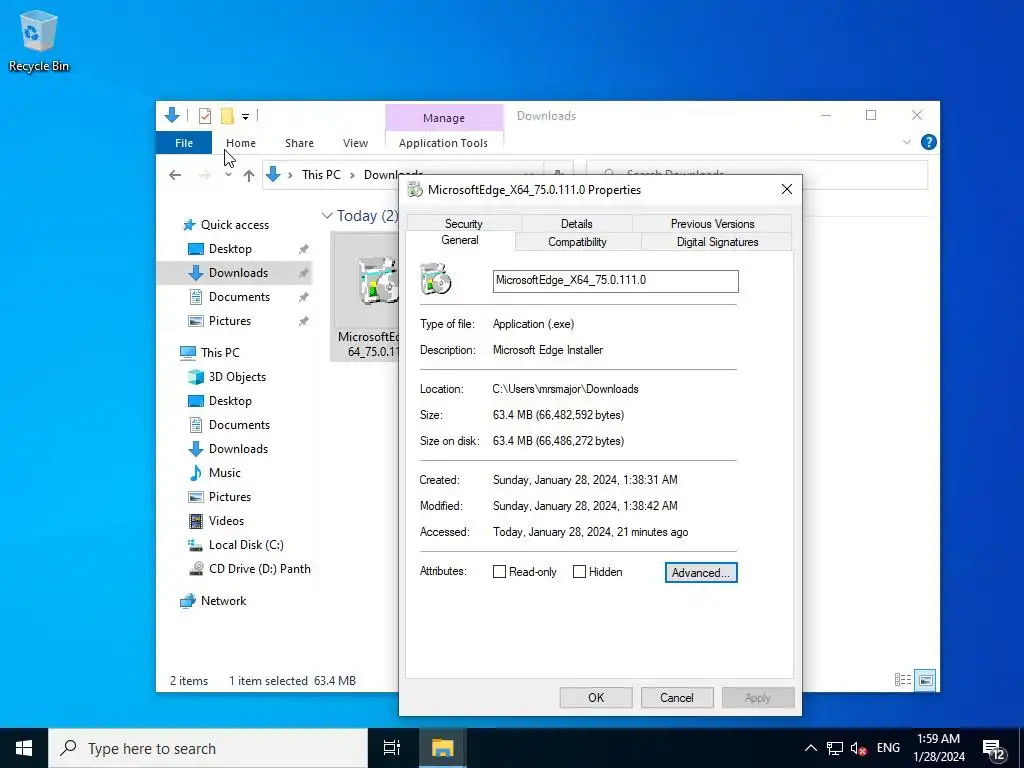The width and height of the screenshot is (1024, 768).
Task: Switch to Details view icon in status bar
Action: pos(903,680)
